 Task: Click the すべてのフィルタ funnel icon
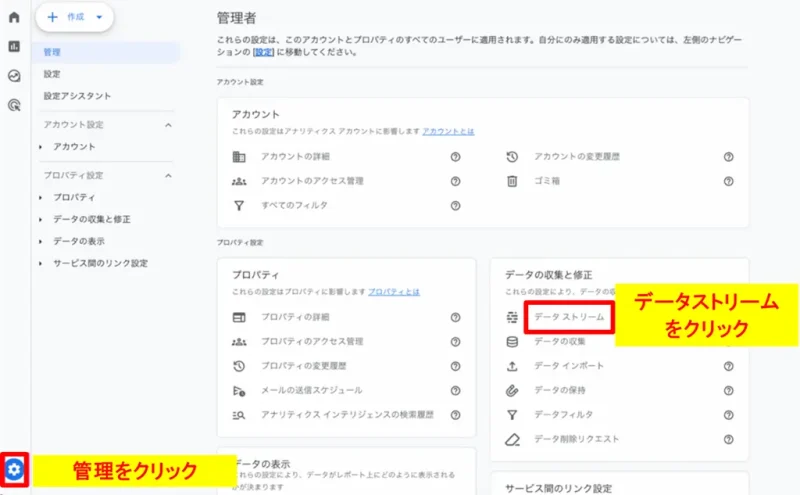click(x=239, y=206)
